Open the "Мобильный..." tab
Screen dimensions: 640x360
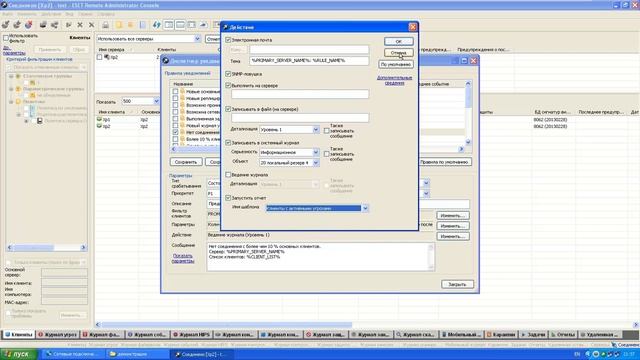pyautogui.click(x=462, y=335)
